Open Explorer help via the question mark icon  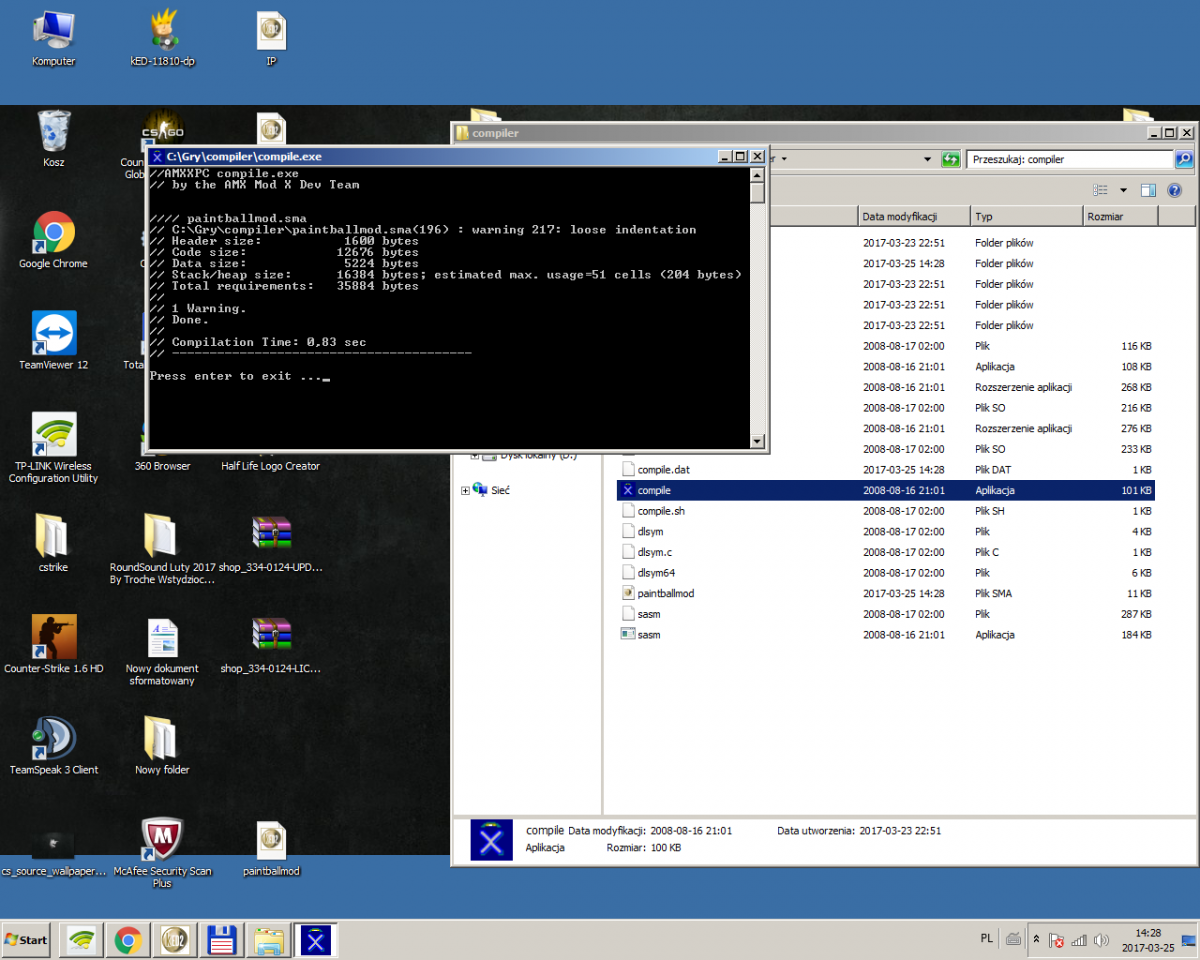[x=1175, y=190]
